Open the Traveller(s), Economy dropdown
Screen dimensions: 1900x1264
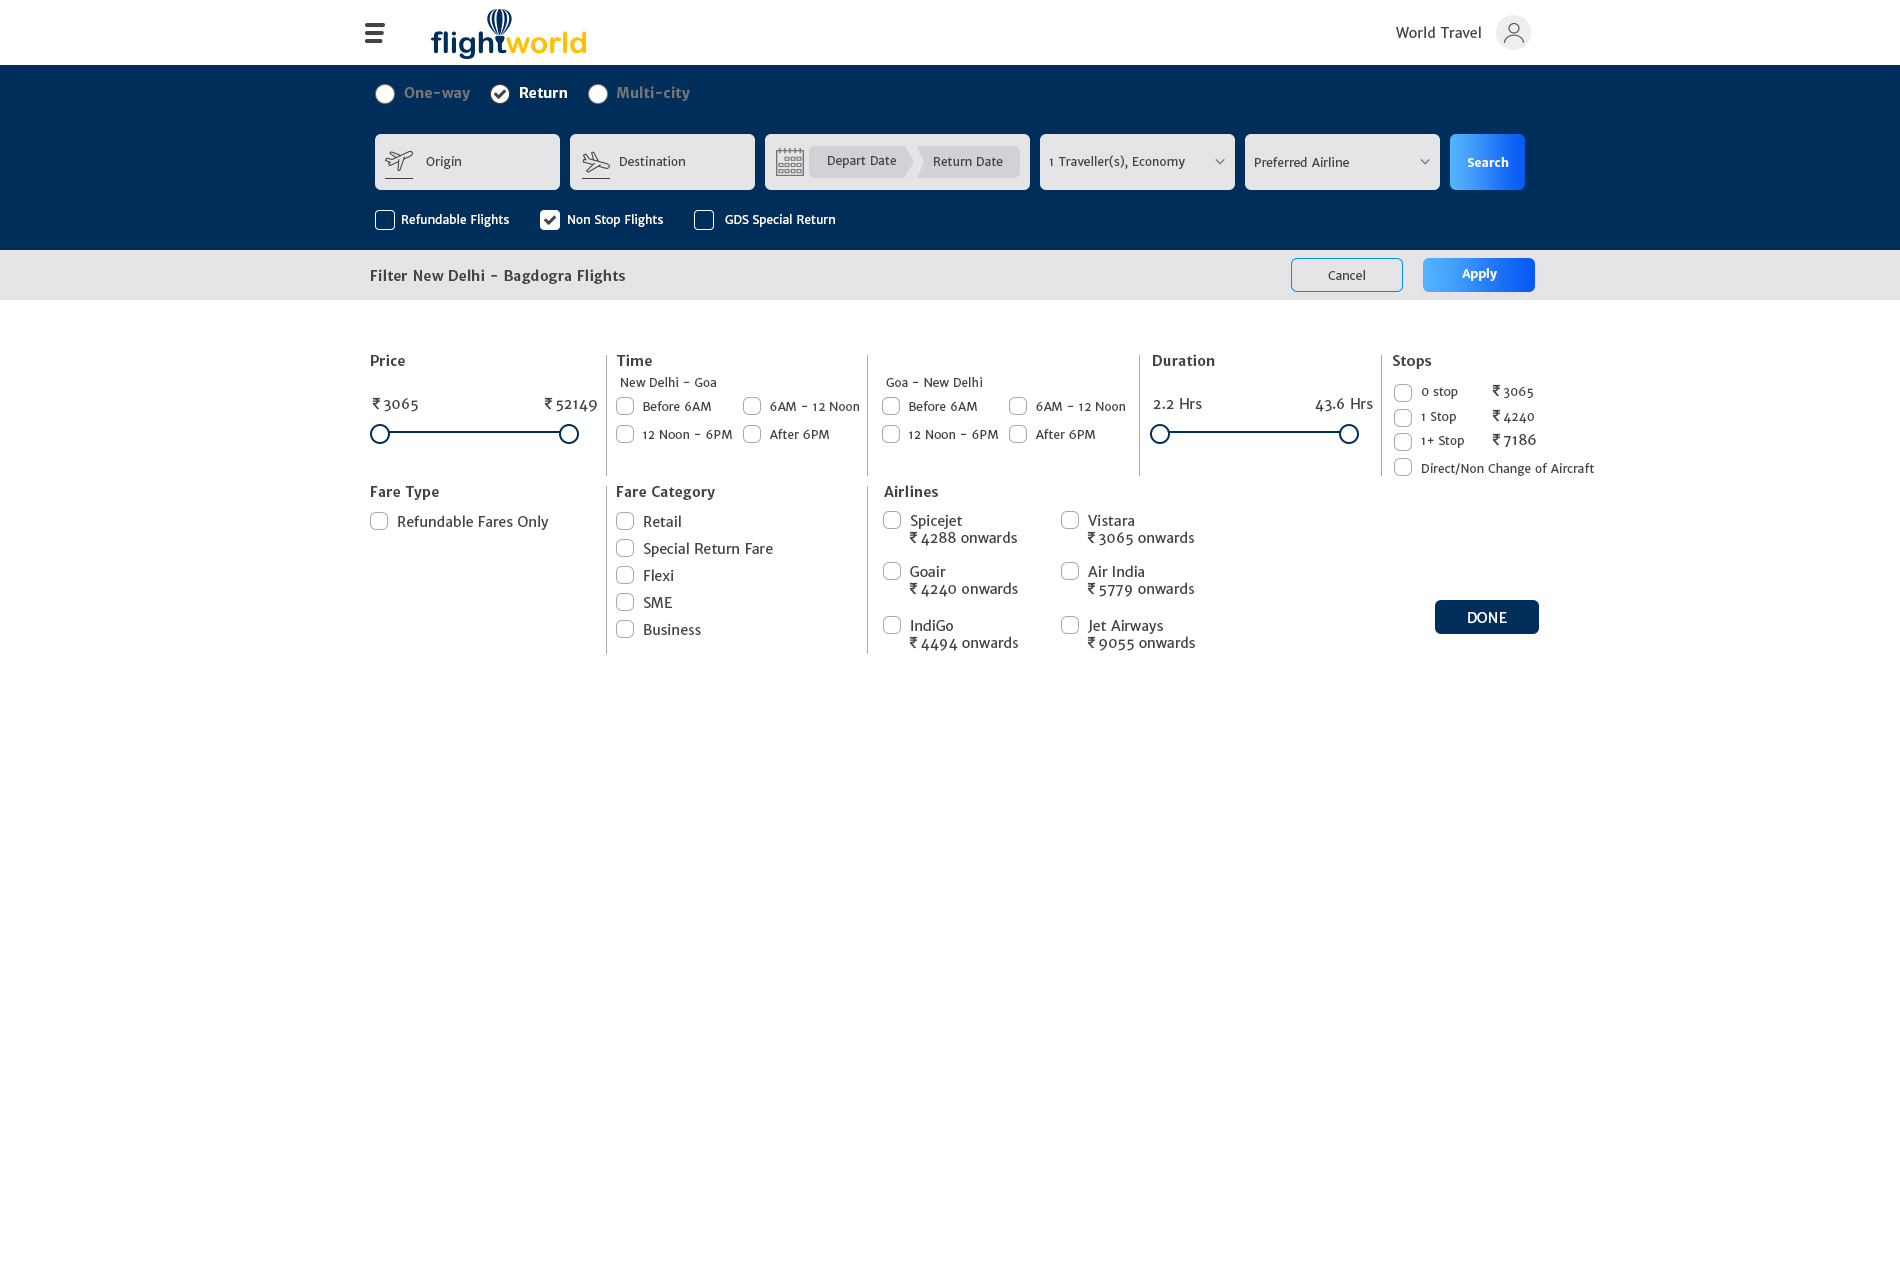(1137, 162)
